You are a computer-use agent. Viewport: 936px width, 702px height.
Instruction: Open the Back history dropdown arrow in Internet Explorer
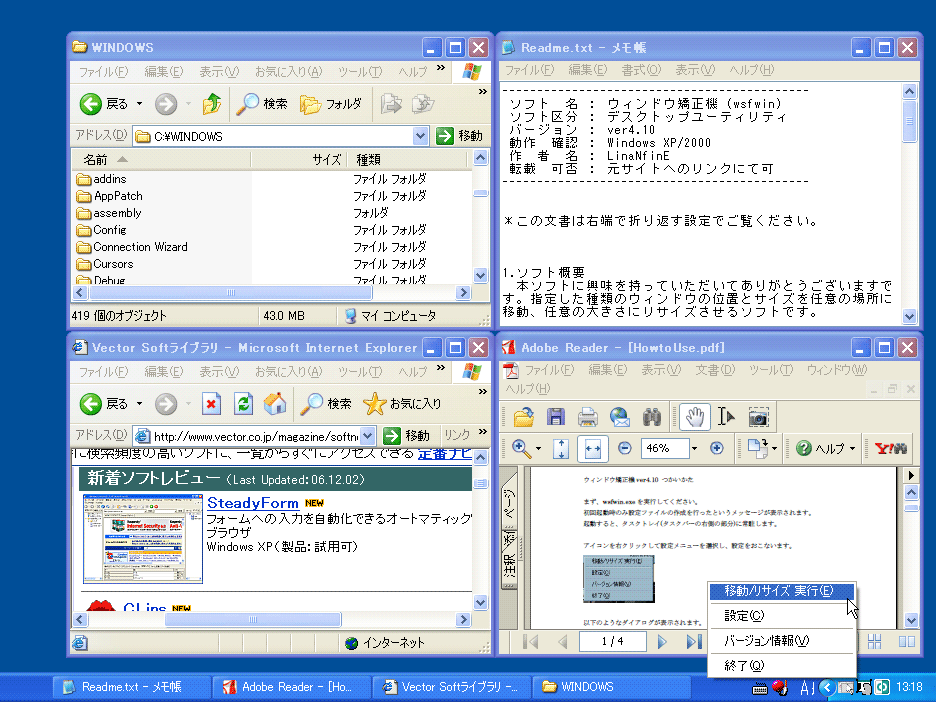coord(140,404)
